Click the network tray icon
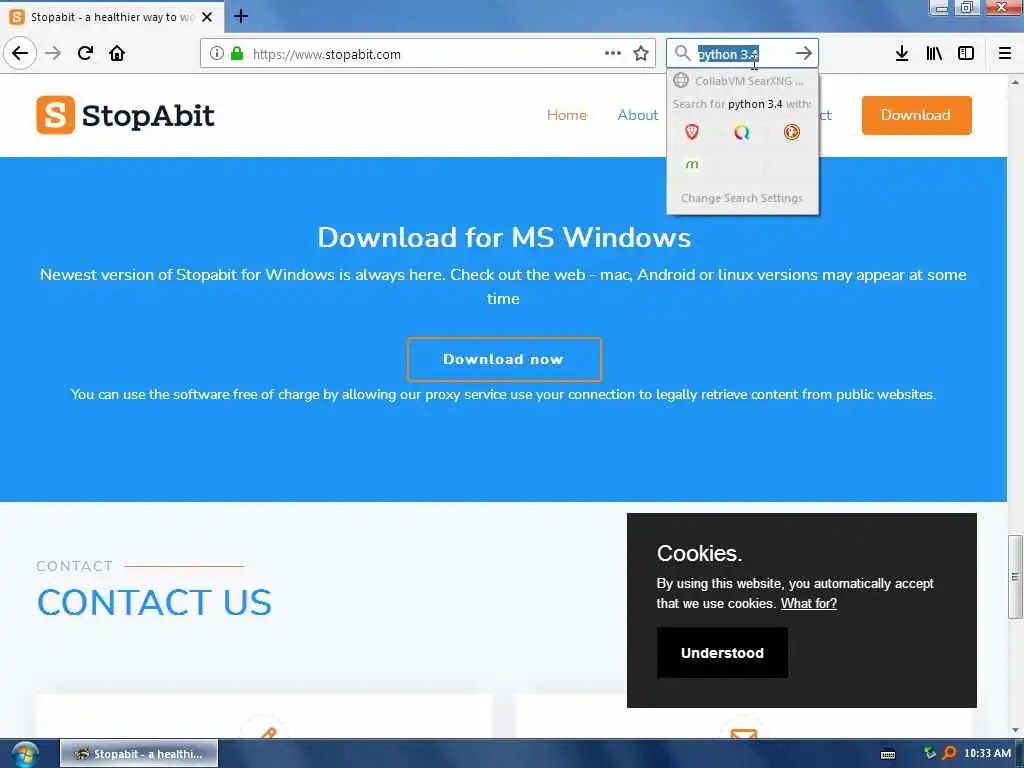 [929, 753]
